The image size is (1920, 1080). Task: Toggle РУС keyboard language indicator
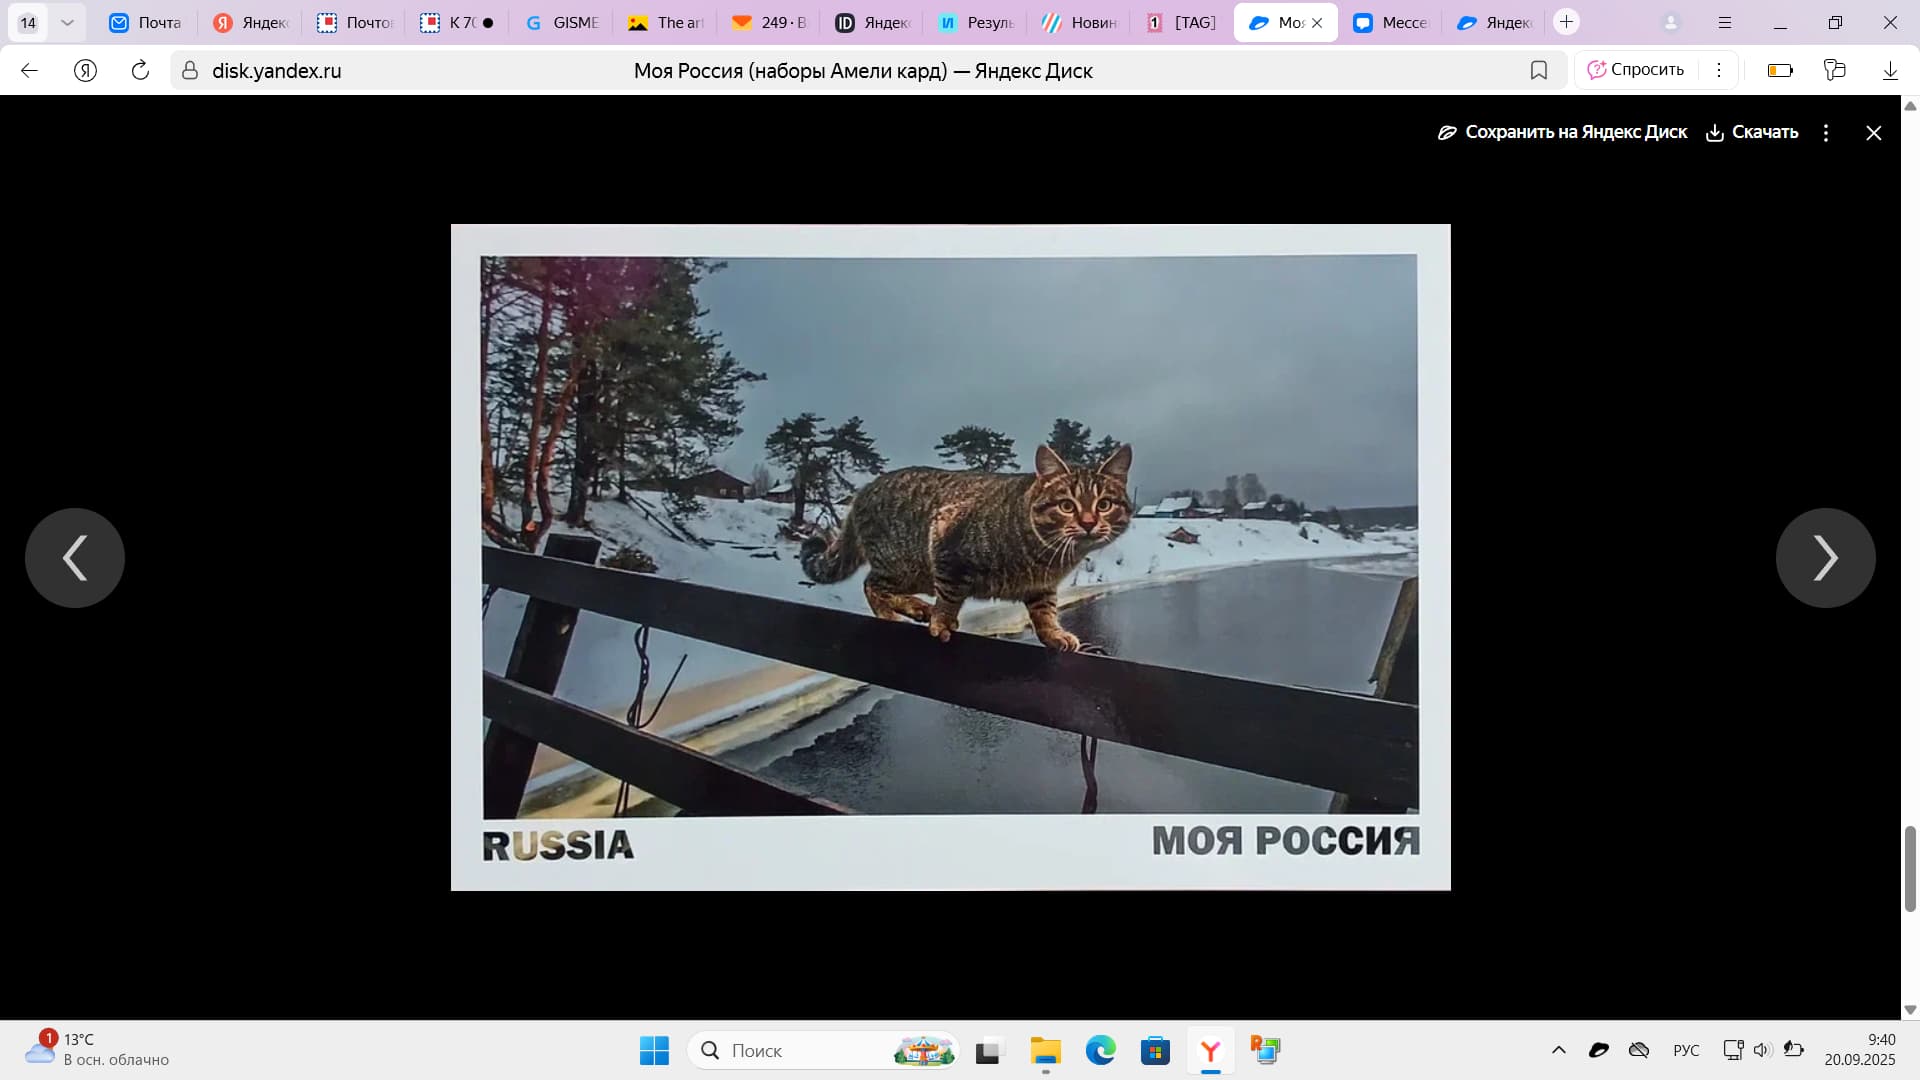click(1686, 1050)
